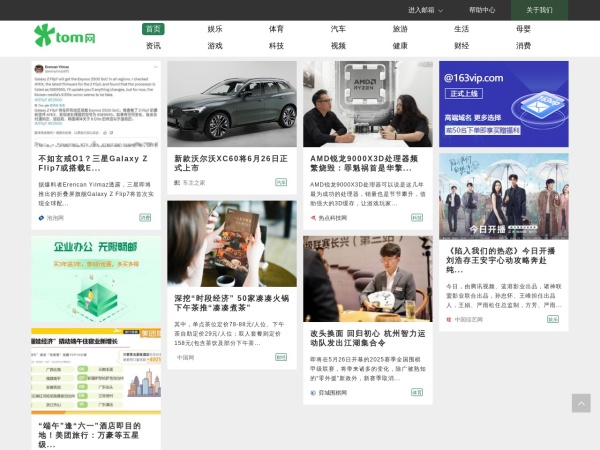The image size is (600, 450).
Task: Open the 科技 category
Action: click(x=276, y=46)
